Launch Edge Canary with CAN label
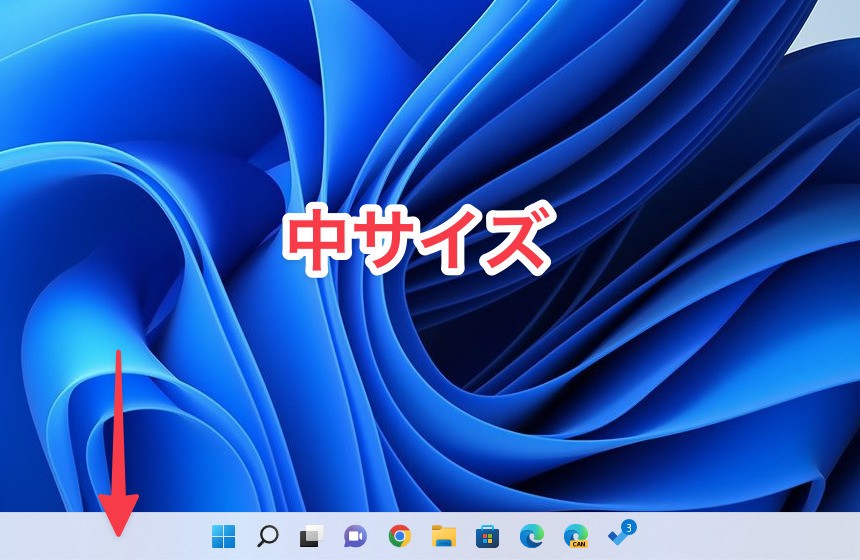 (x=575, y=535)
